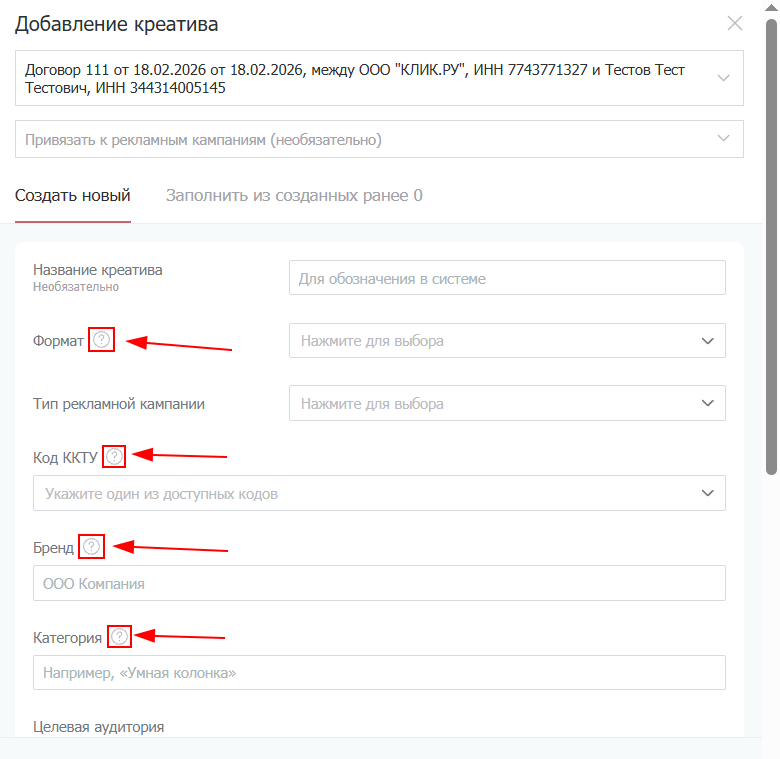Image resolution: width=780 pixels, height=759 pixels.
Task: Click the vertical scrollbar thumb
Action: point(771,246)
